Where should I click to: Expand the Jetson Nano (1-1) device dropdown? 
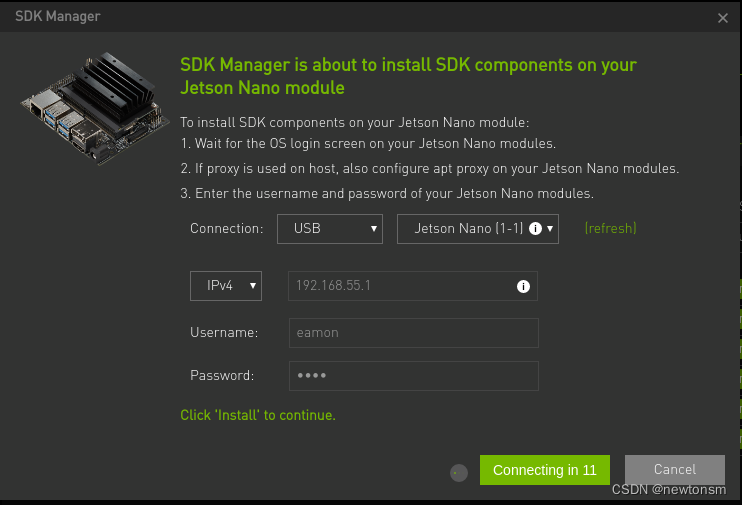coord(477,229)
